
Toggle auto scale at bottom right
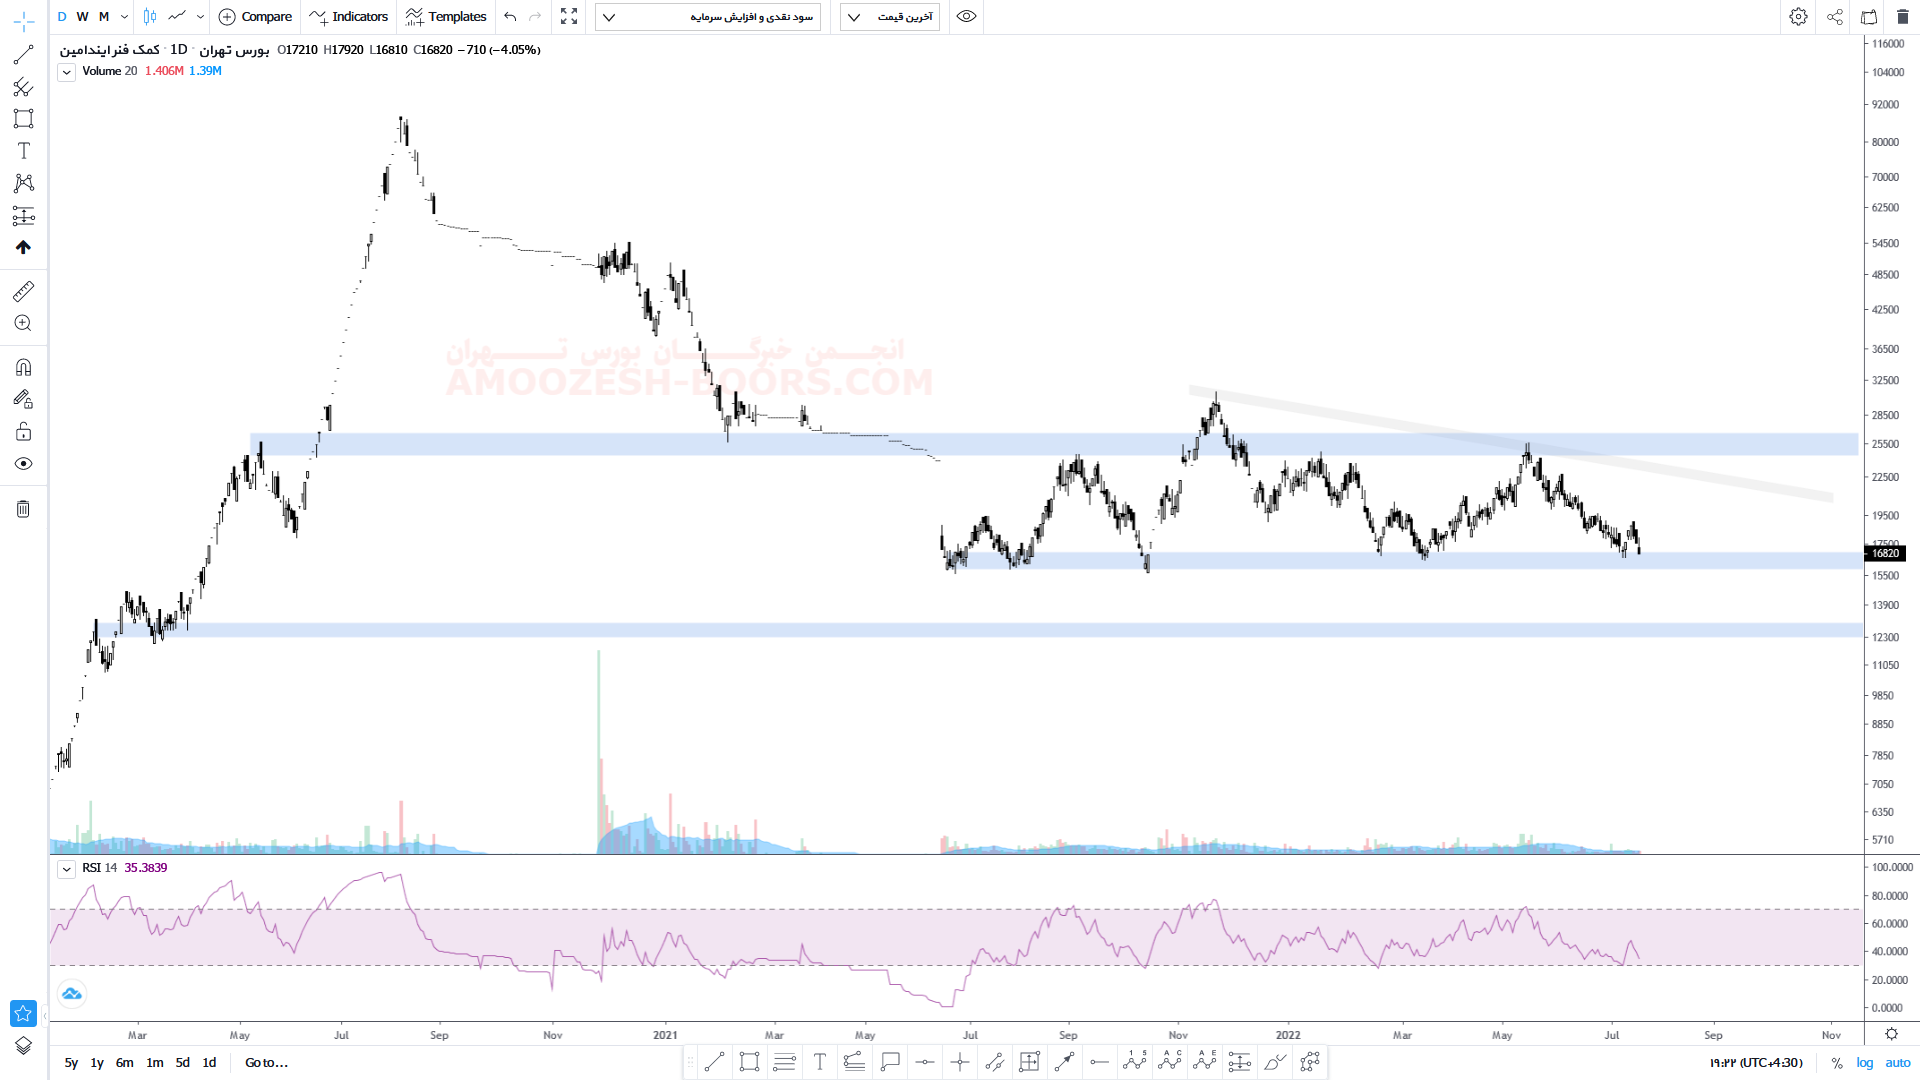pos(1897,1063)
